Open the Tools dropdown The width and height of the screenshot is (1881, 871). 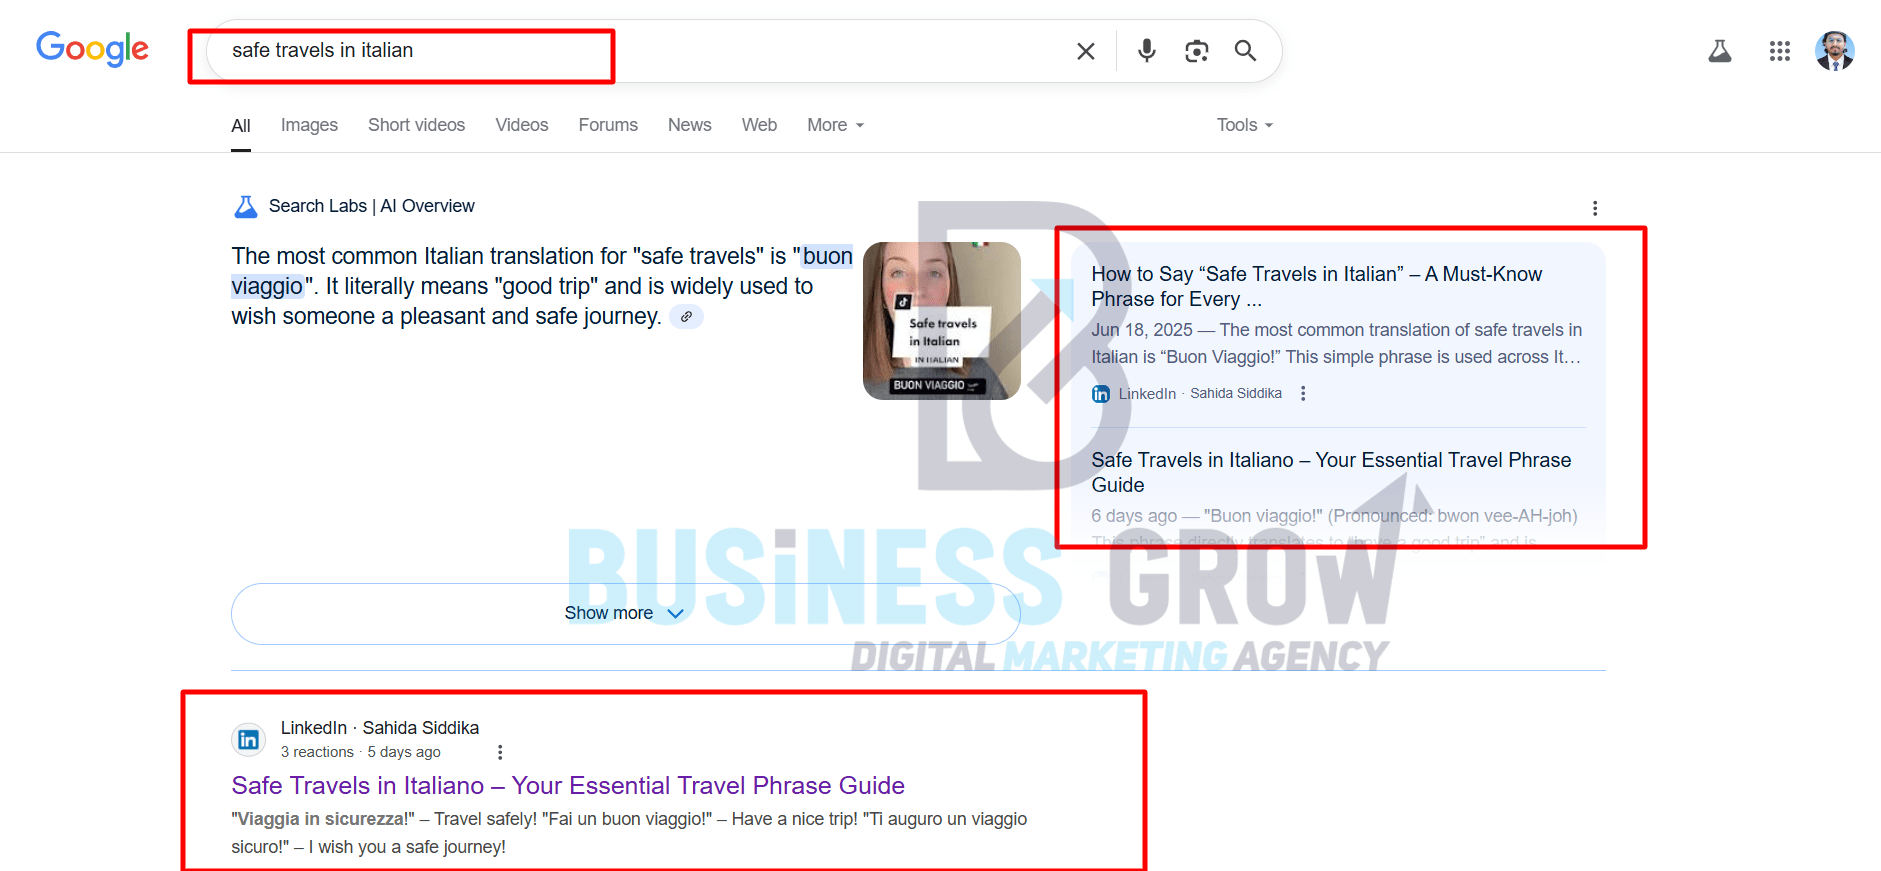tap(1245, 125)
